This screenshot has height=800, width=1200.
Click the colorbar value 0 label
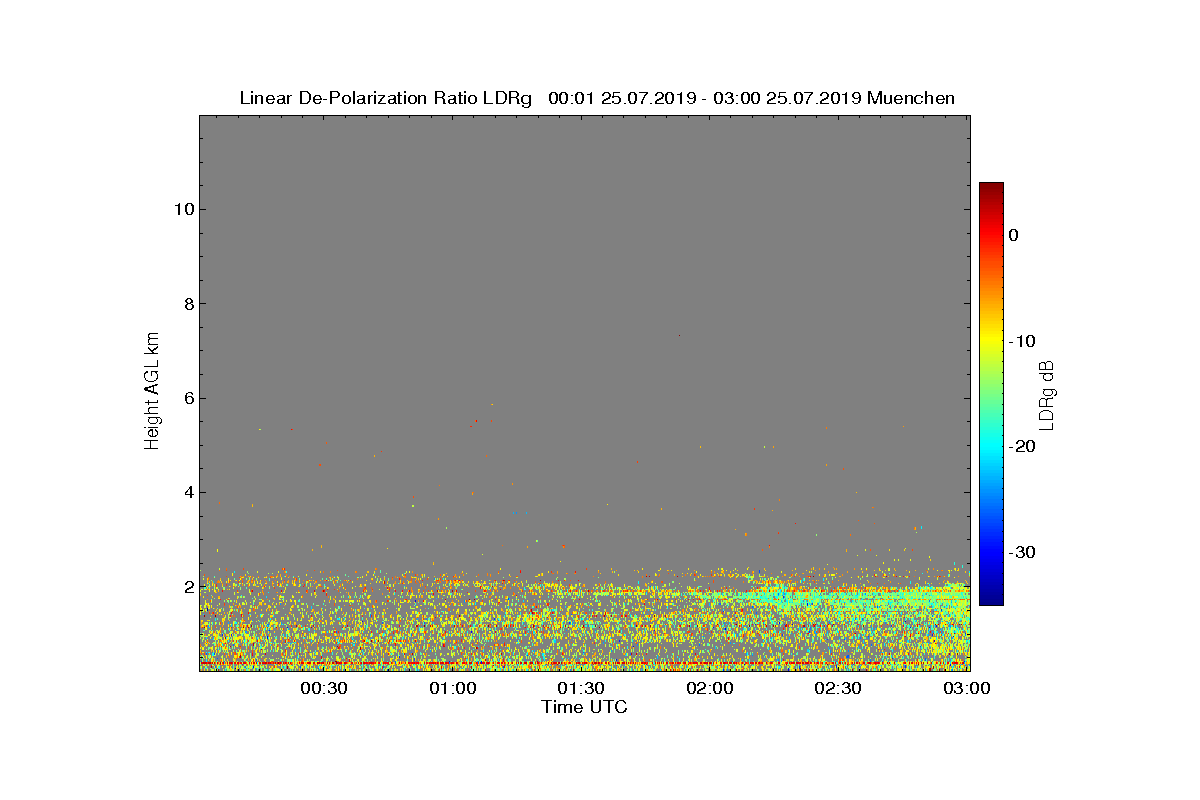click(1014, 235)
